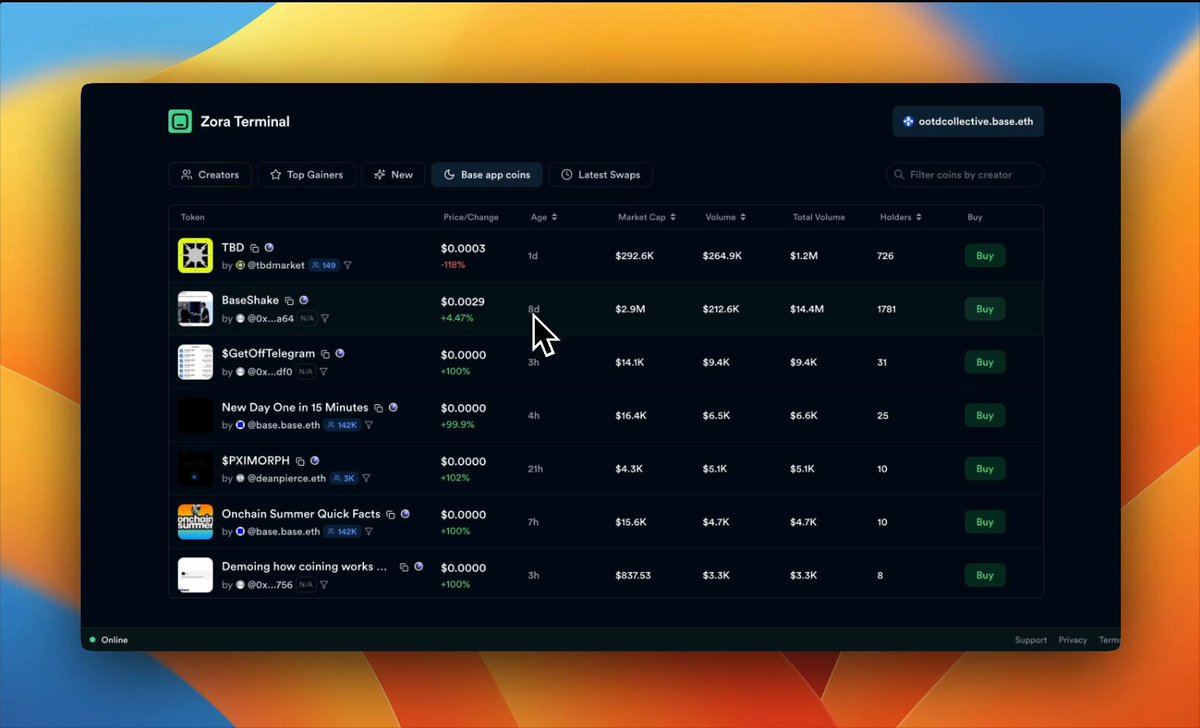The image size is (1200, 728).
Task: Click the 149 followers badge on TBD row
Action: click(x=323, y=265)
